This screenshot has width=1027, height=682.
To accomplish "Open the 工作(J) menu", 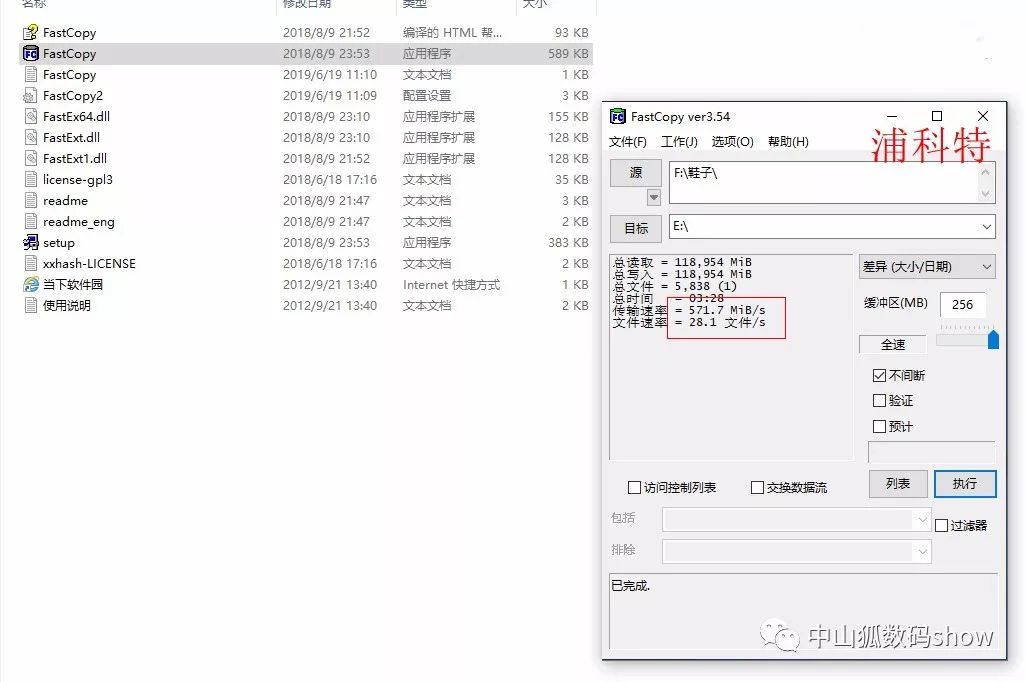I will point(680,141).
